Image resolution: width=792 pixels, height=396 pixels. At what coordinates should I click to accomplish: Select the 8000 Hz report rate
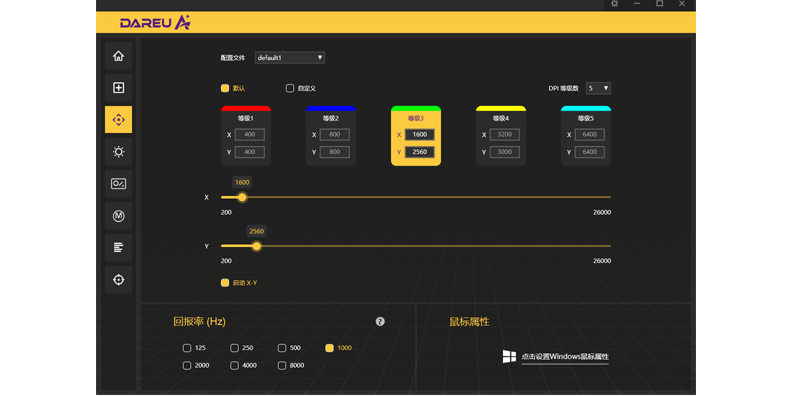[282, 365]
